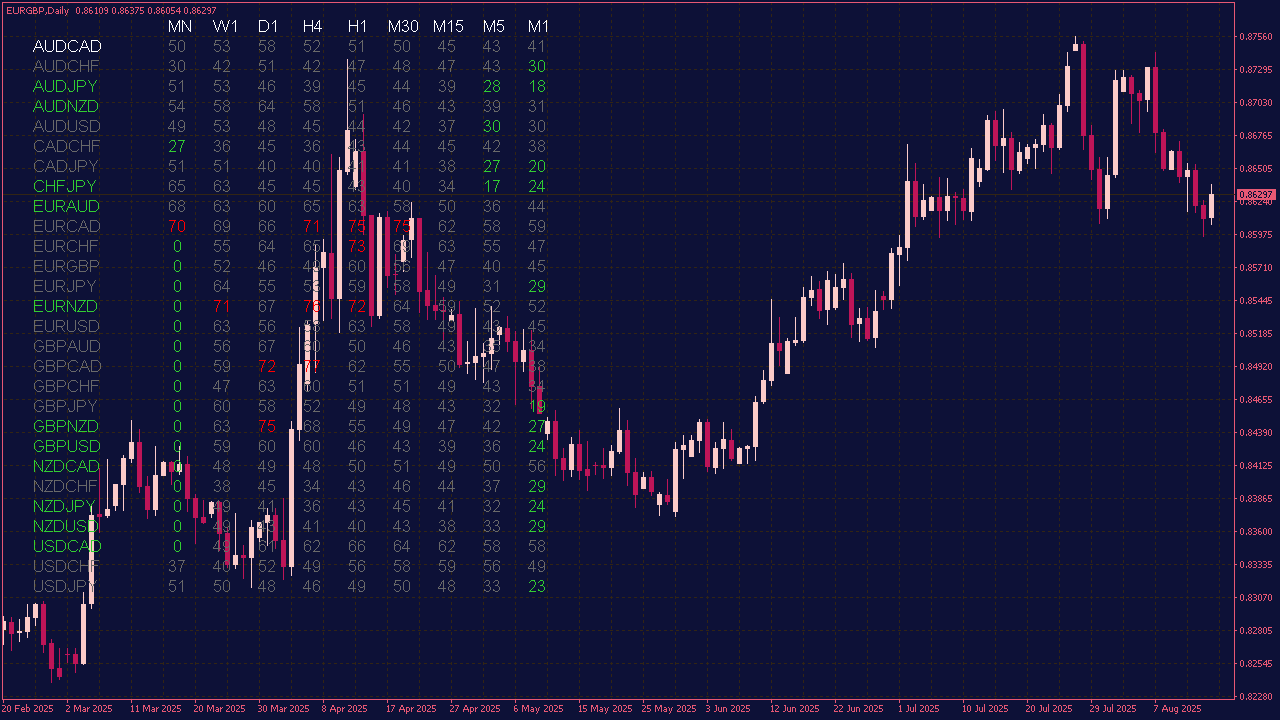Select the EURAUD pair in the dashboard
The image size is (1280, 720).
tap(66, 206)
